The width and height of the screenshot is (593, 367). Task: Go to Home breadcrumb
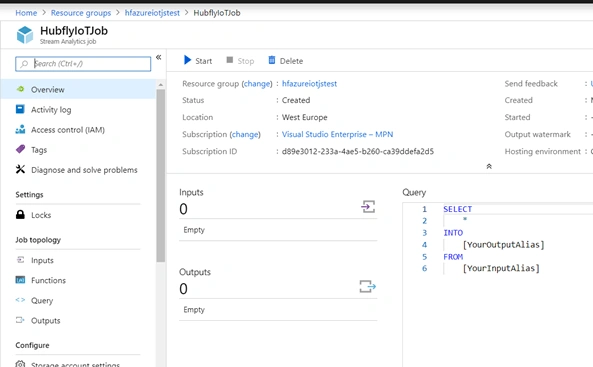(26, 13)
